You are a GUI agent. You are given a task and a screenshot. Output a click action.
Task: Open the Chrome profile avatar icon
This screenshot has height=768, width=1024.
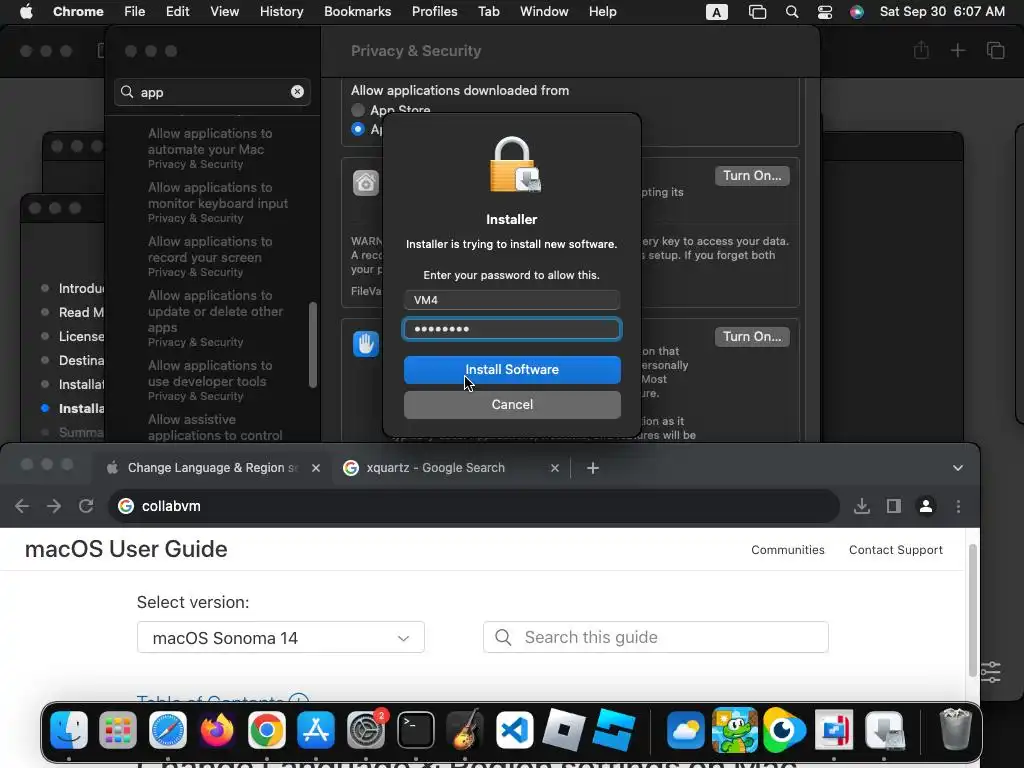click(x=926, y=506)
